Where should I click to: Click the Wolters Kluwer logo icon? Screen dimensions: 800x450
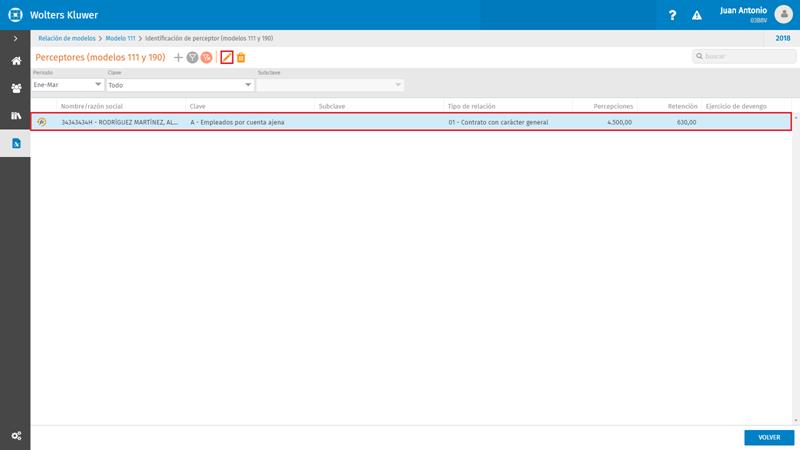[15, 15]
